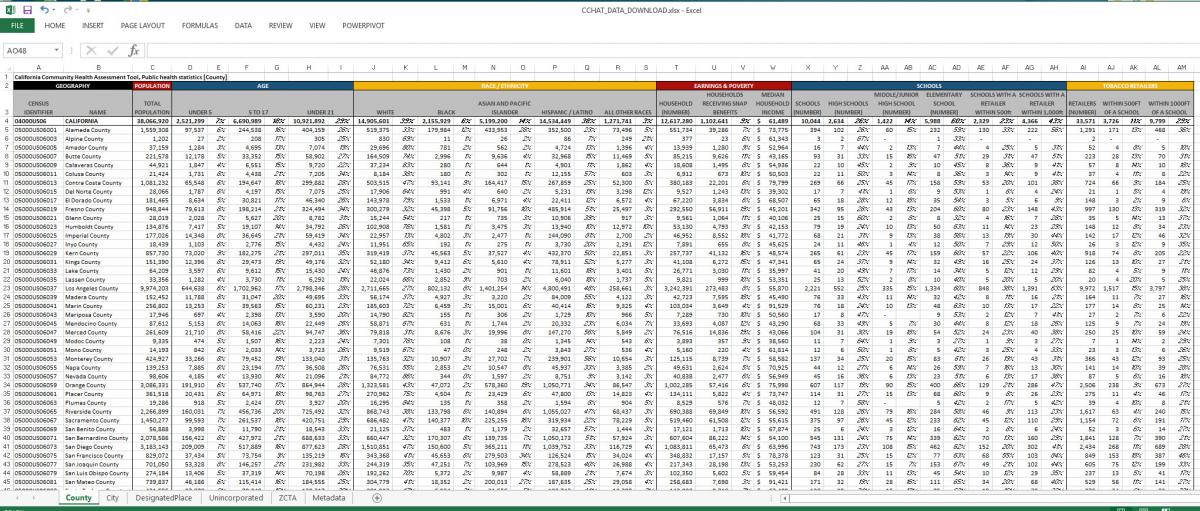Image resolution: width=1200 pixels, height=511 pixels.
Task: Click the EARNINGS & POVERTY header cell
Action: pyautogui.click(x=722, y=86)
